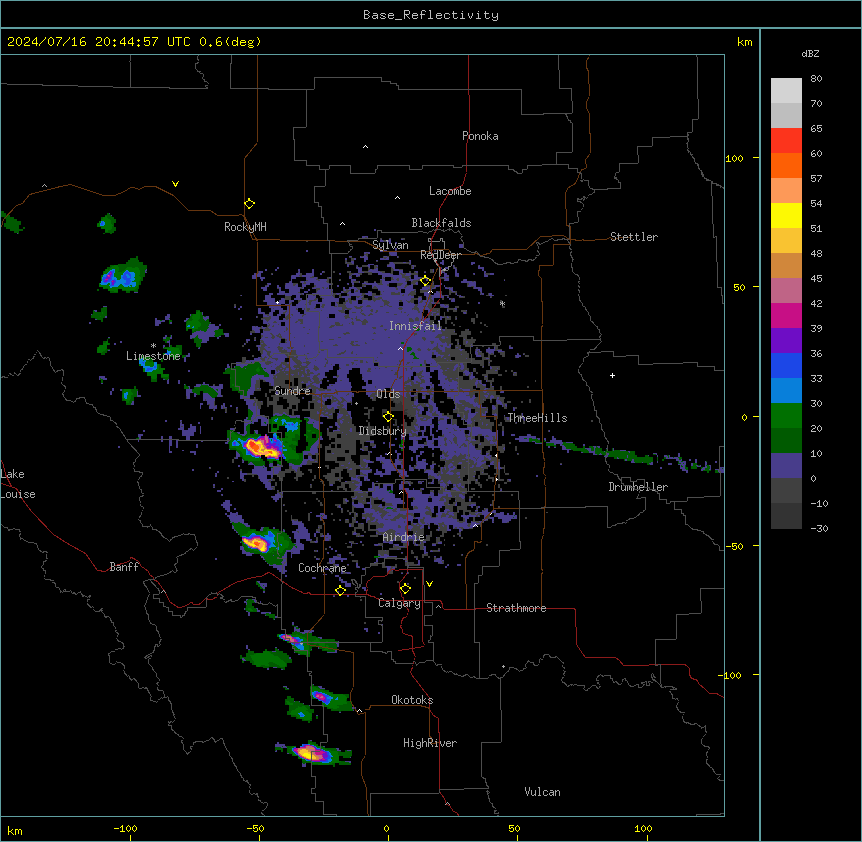Select the white plus marker north of Drumheller
The height and width of the screenshot is (842, 862).
(612, 375)
